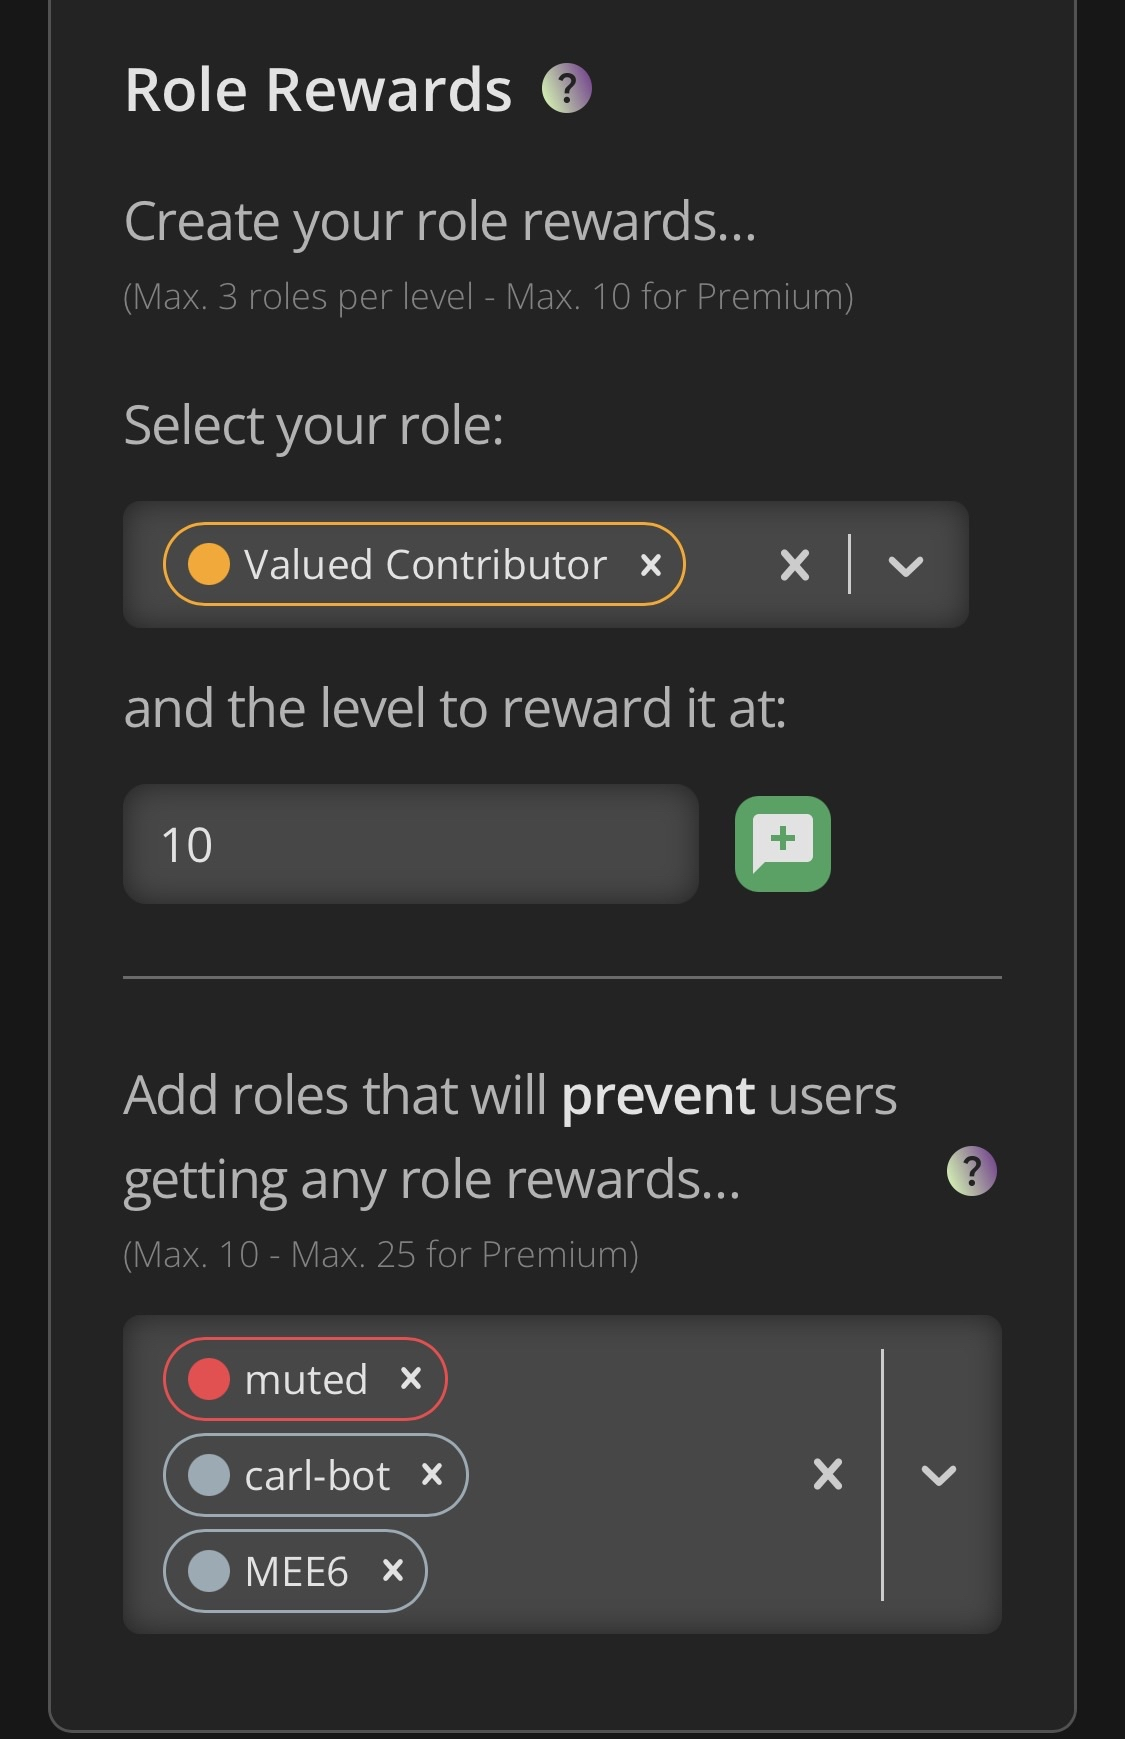
Task: Click the red muted role color dot
Action: point(209,1379)
